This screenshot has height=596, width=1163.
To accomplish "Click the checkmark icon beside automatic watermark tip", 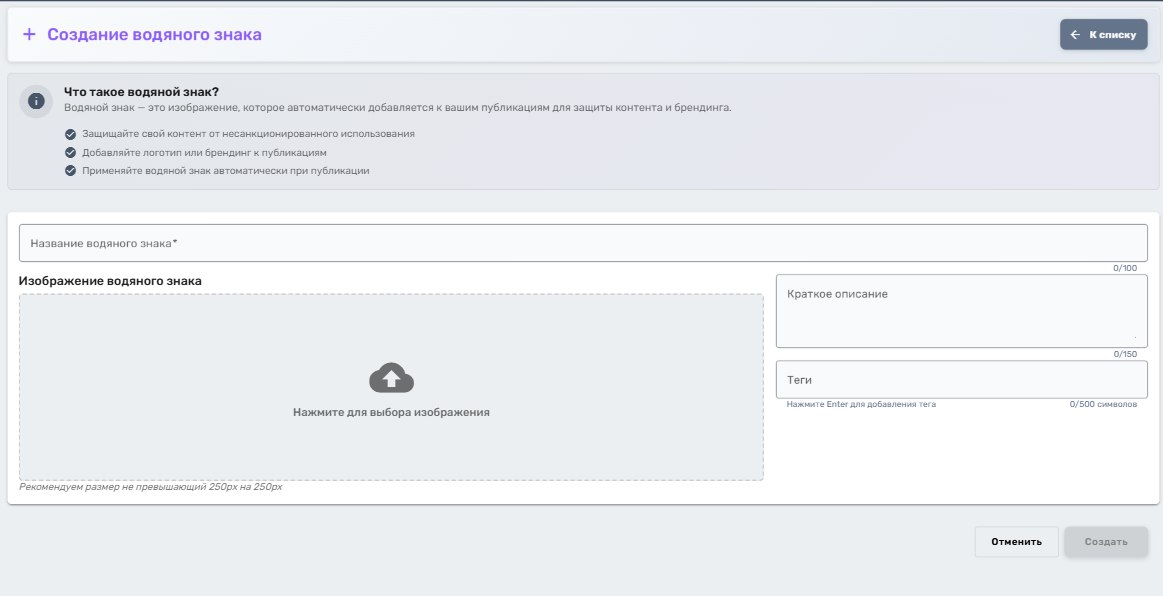I will pyautogui.click(x=69, y=169).
